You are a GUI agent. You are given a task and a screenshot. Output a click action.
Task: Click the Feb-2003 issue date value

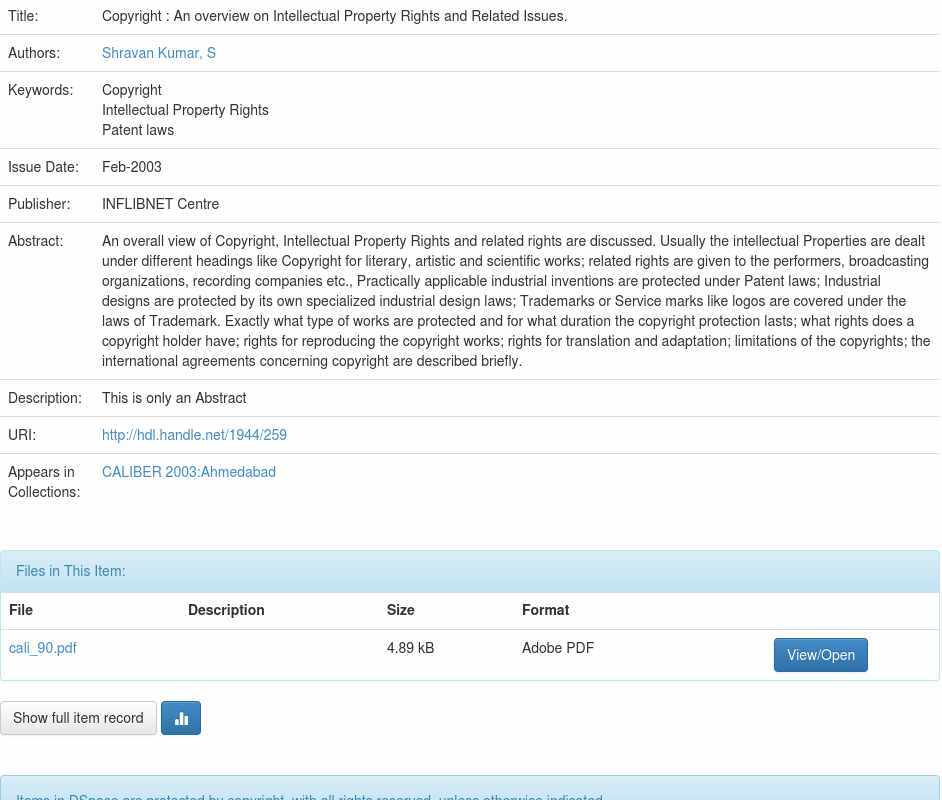coord(132,167)
